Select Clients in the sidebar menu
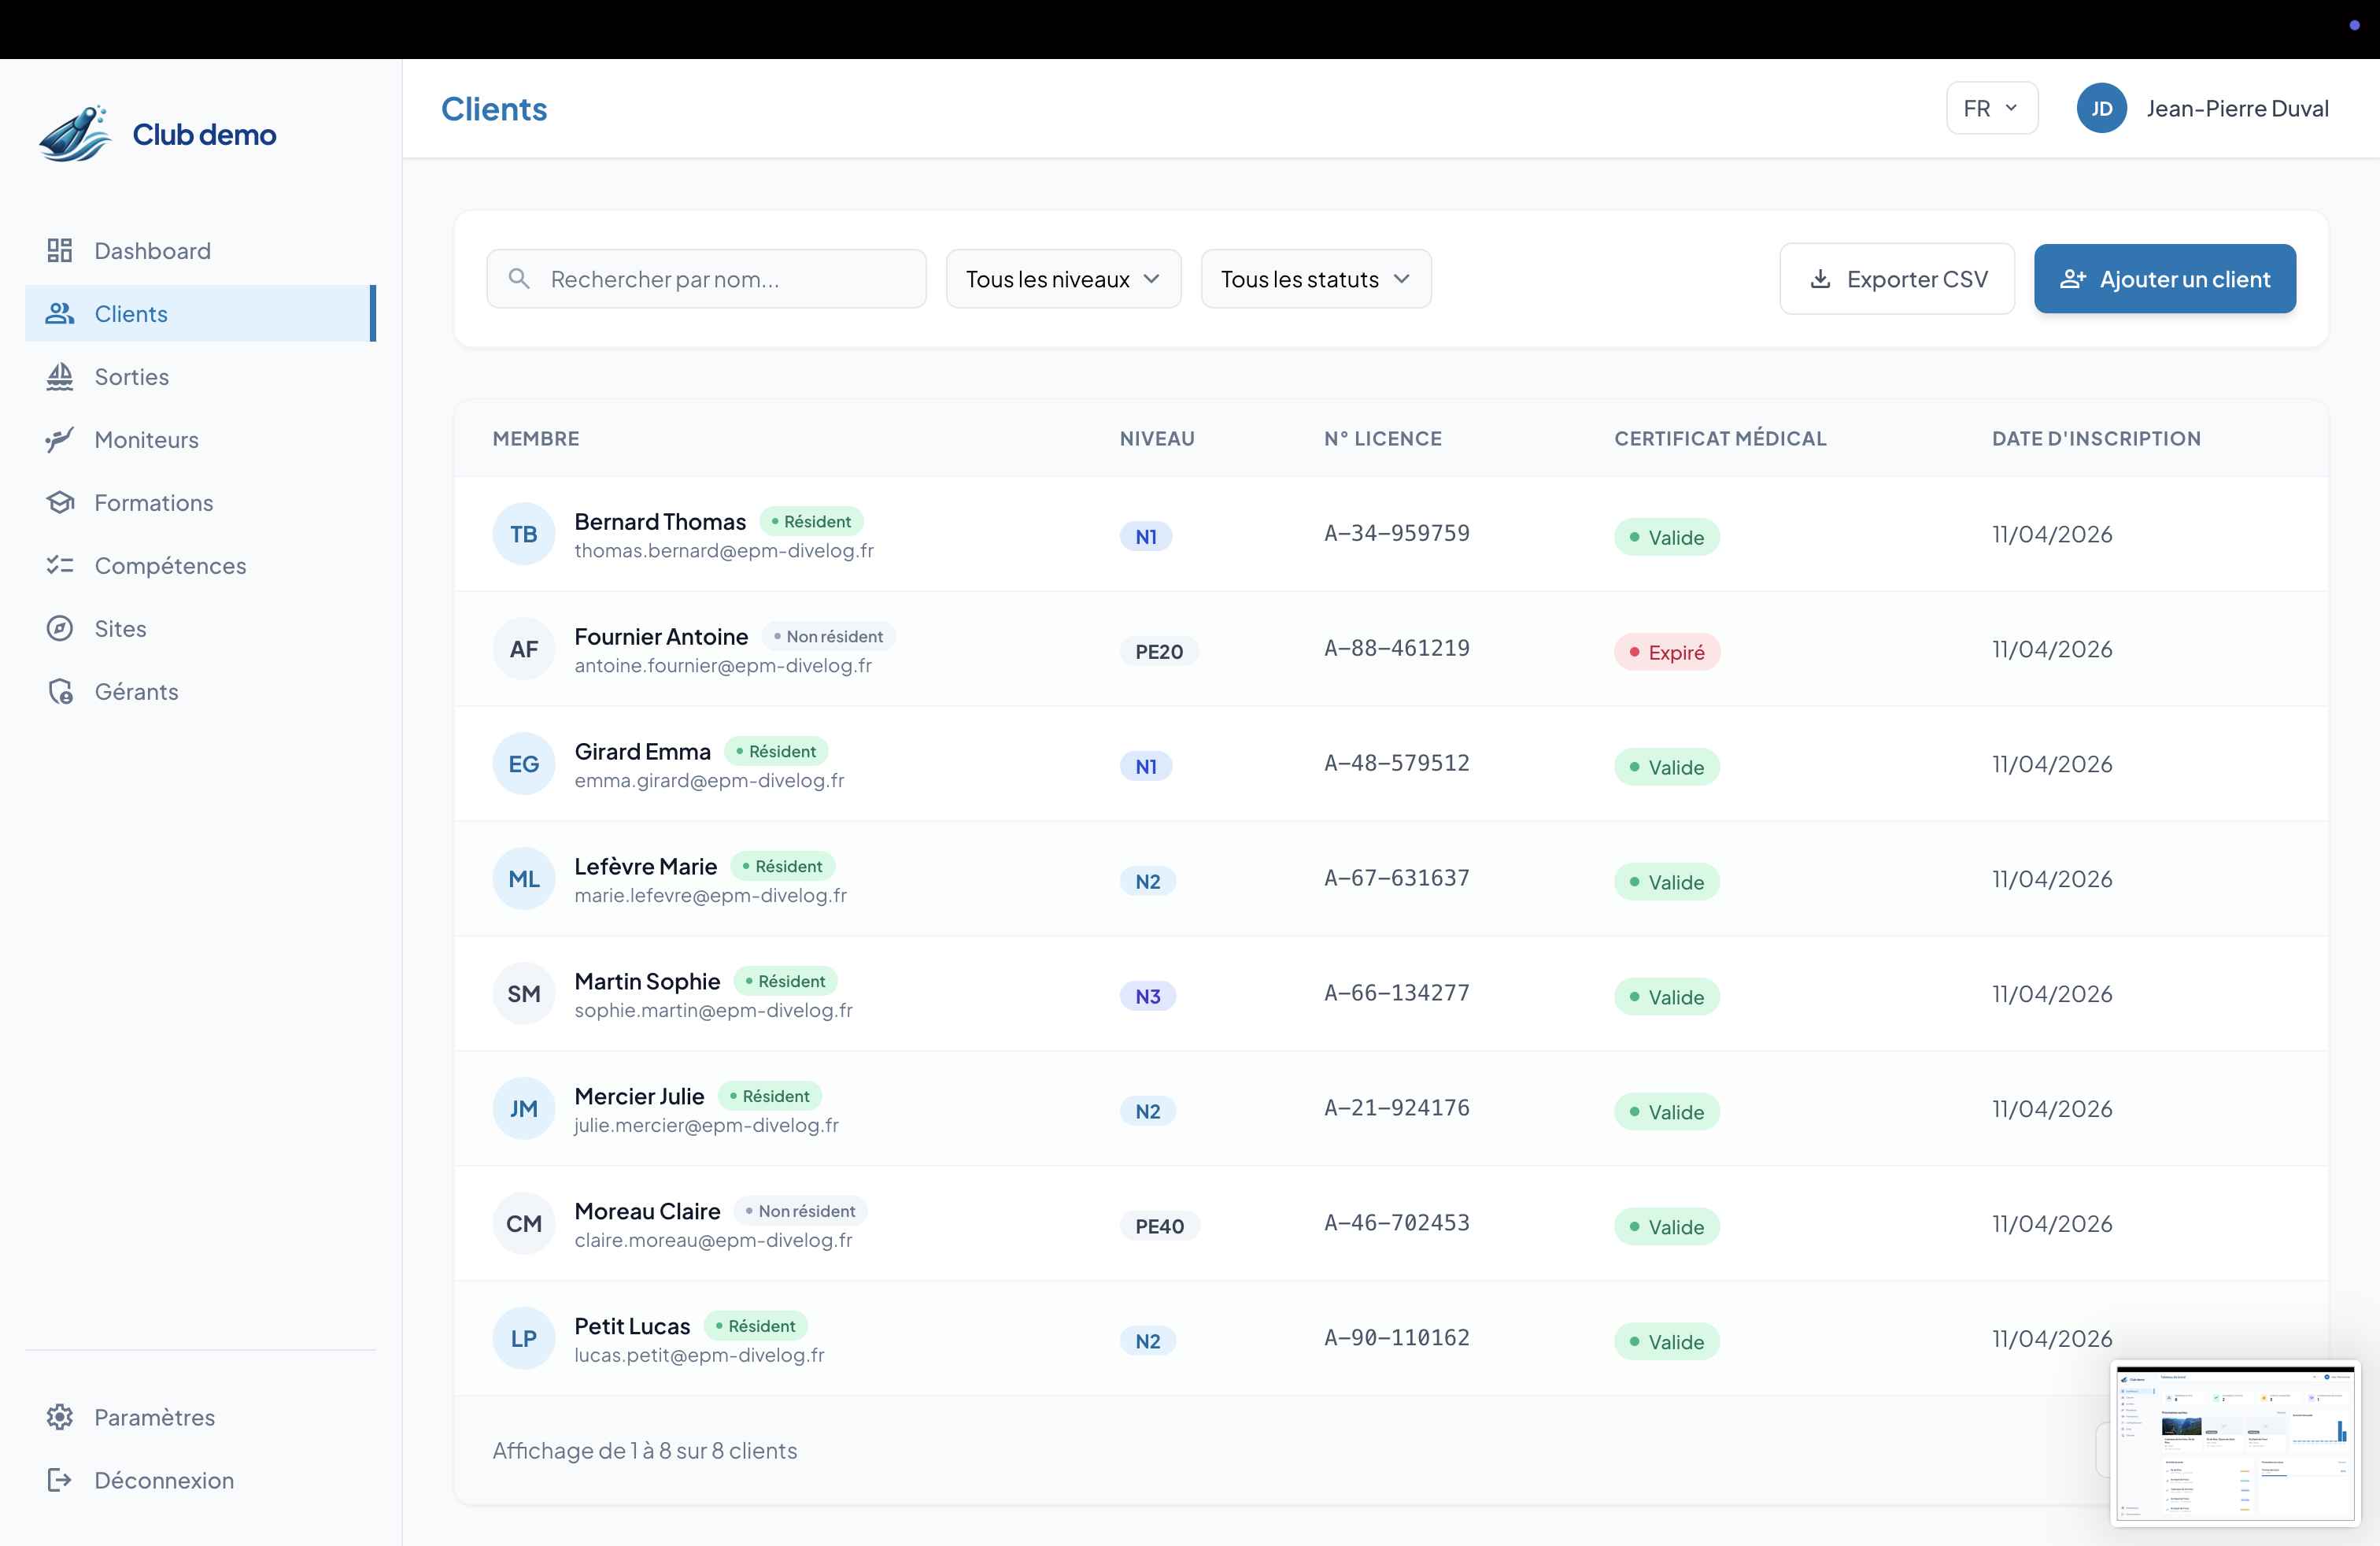Image resolution: width=2380 pixels, height=1546 pixels. pyautogui.click(x=200, y=314)
